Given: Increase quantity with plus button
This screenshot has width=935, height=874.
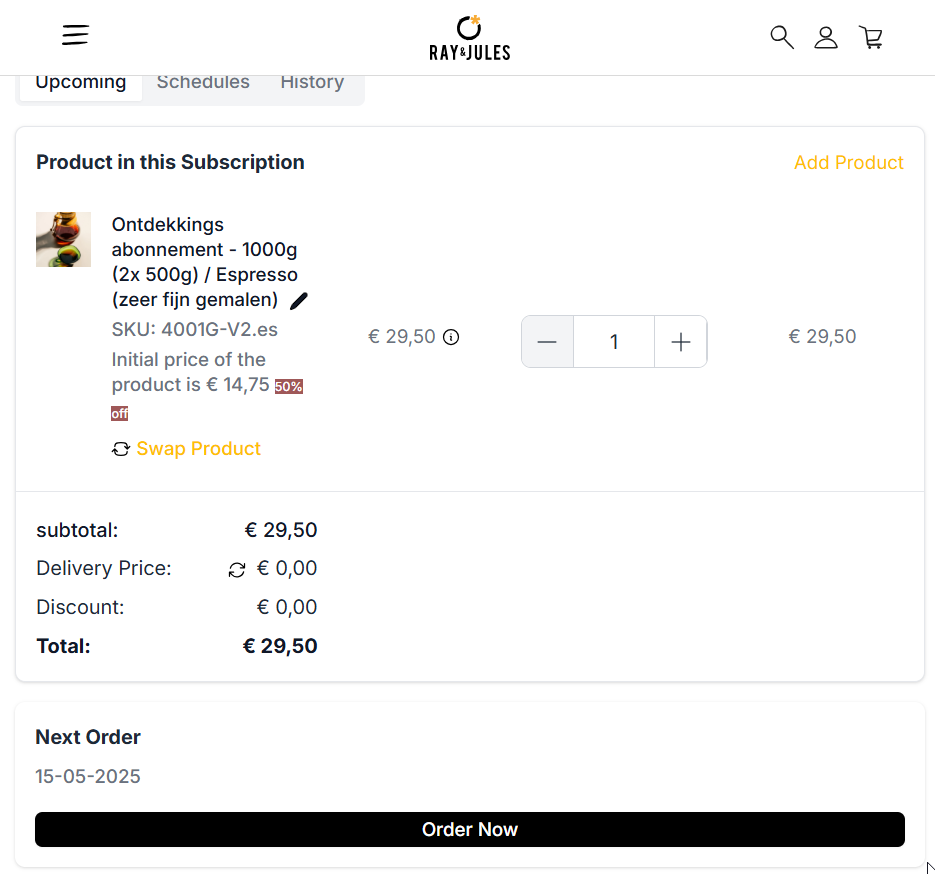Looking at the screenshot, I should coord(680,342).
